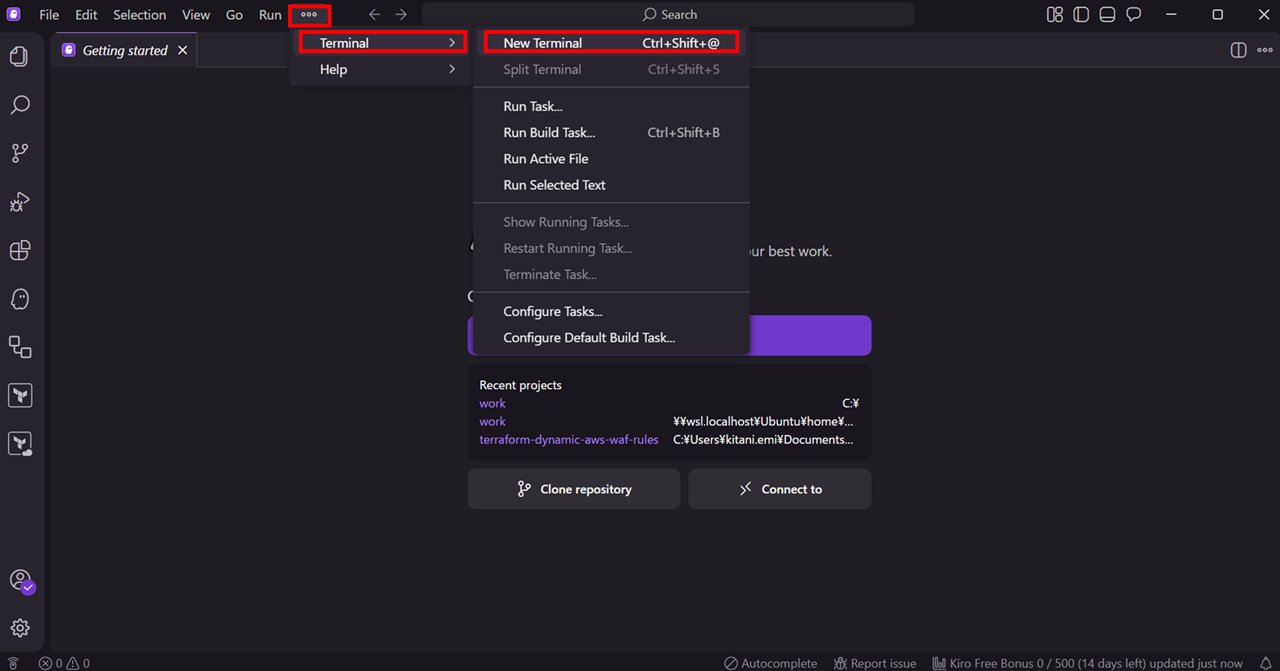Choose Configure Tasks... in the Terminal menu
This screenshot has height=671, width=1280.
pyautogui.click(x=553, y=311)
